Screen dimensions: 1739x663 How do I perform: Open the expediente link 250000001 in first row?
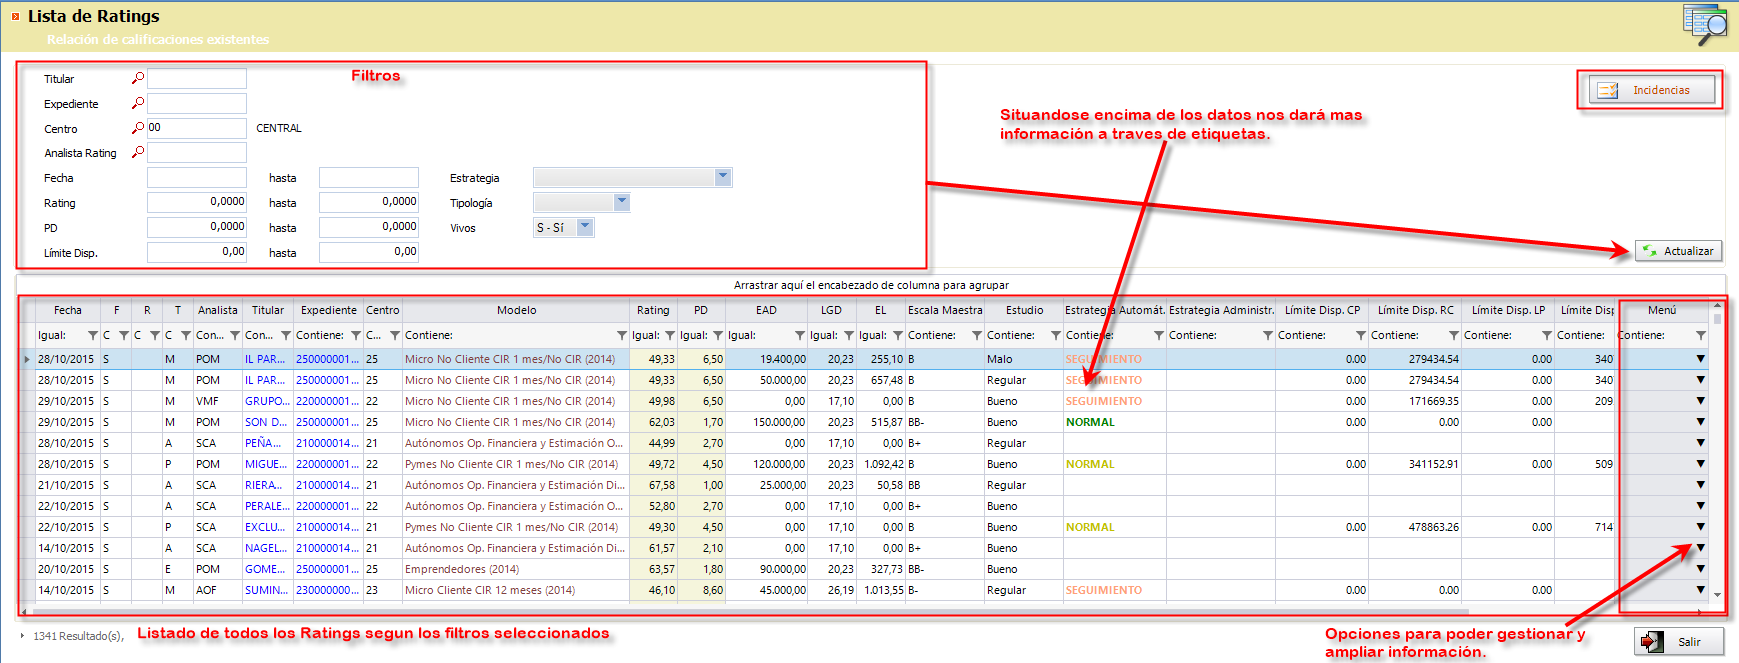coord(327,359)
